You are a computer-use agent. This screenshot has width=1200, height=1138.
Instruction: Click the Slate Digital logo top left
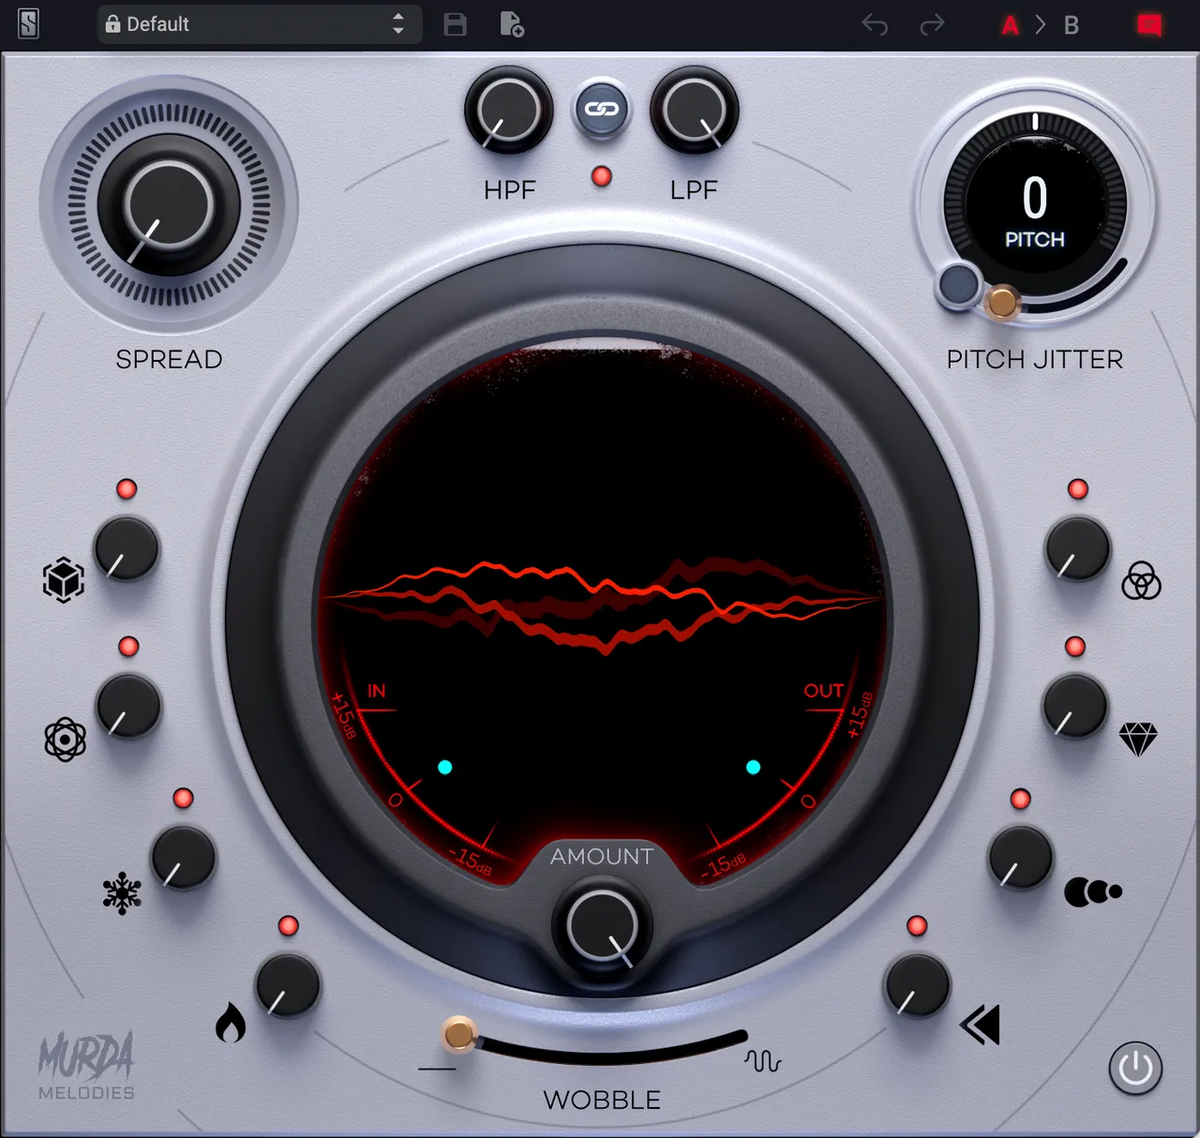pos(27,24)
